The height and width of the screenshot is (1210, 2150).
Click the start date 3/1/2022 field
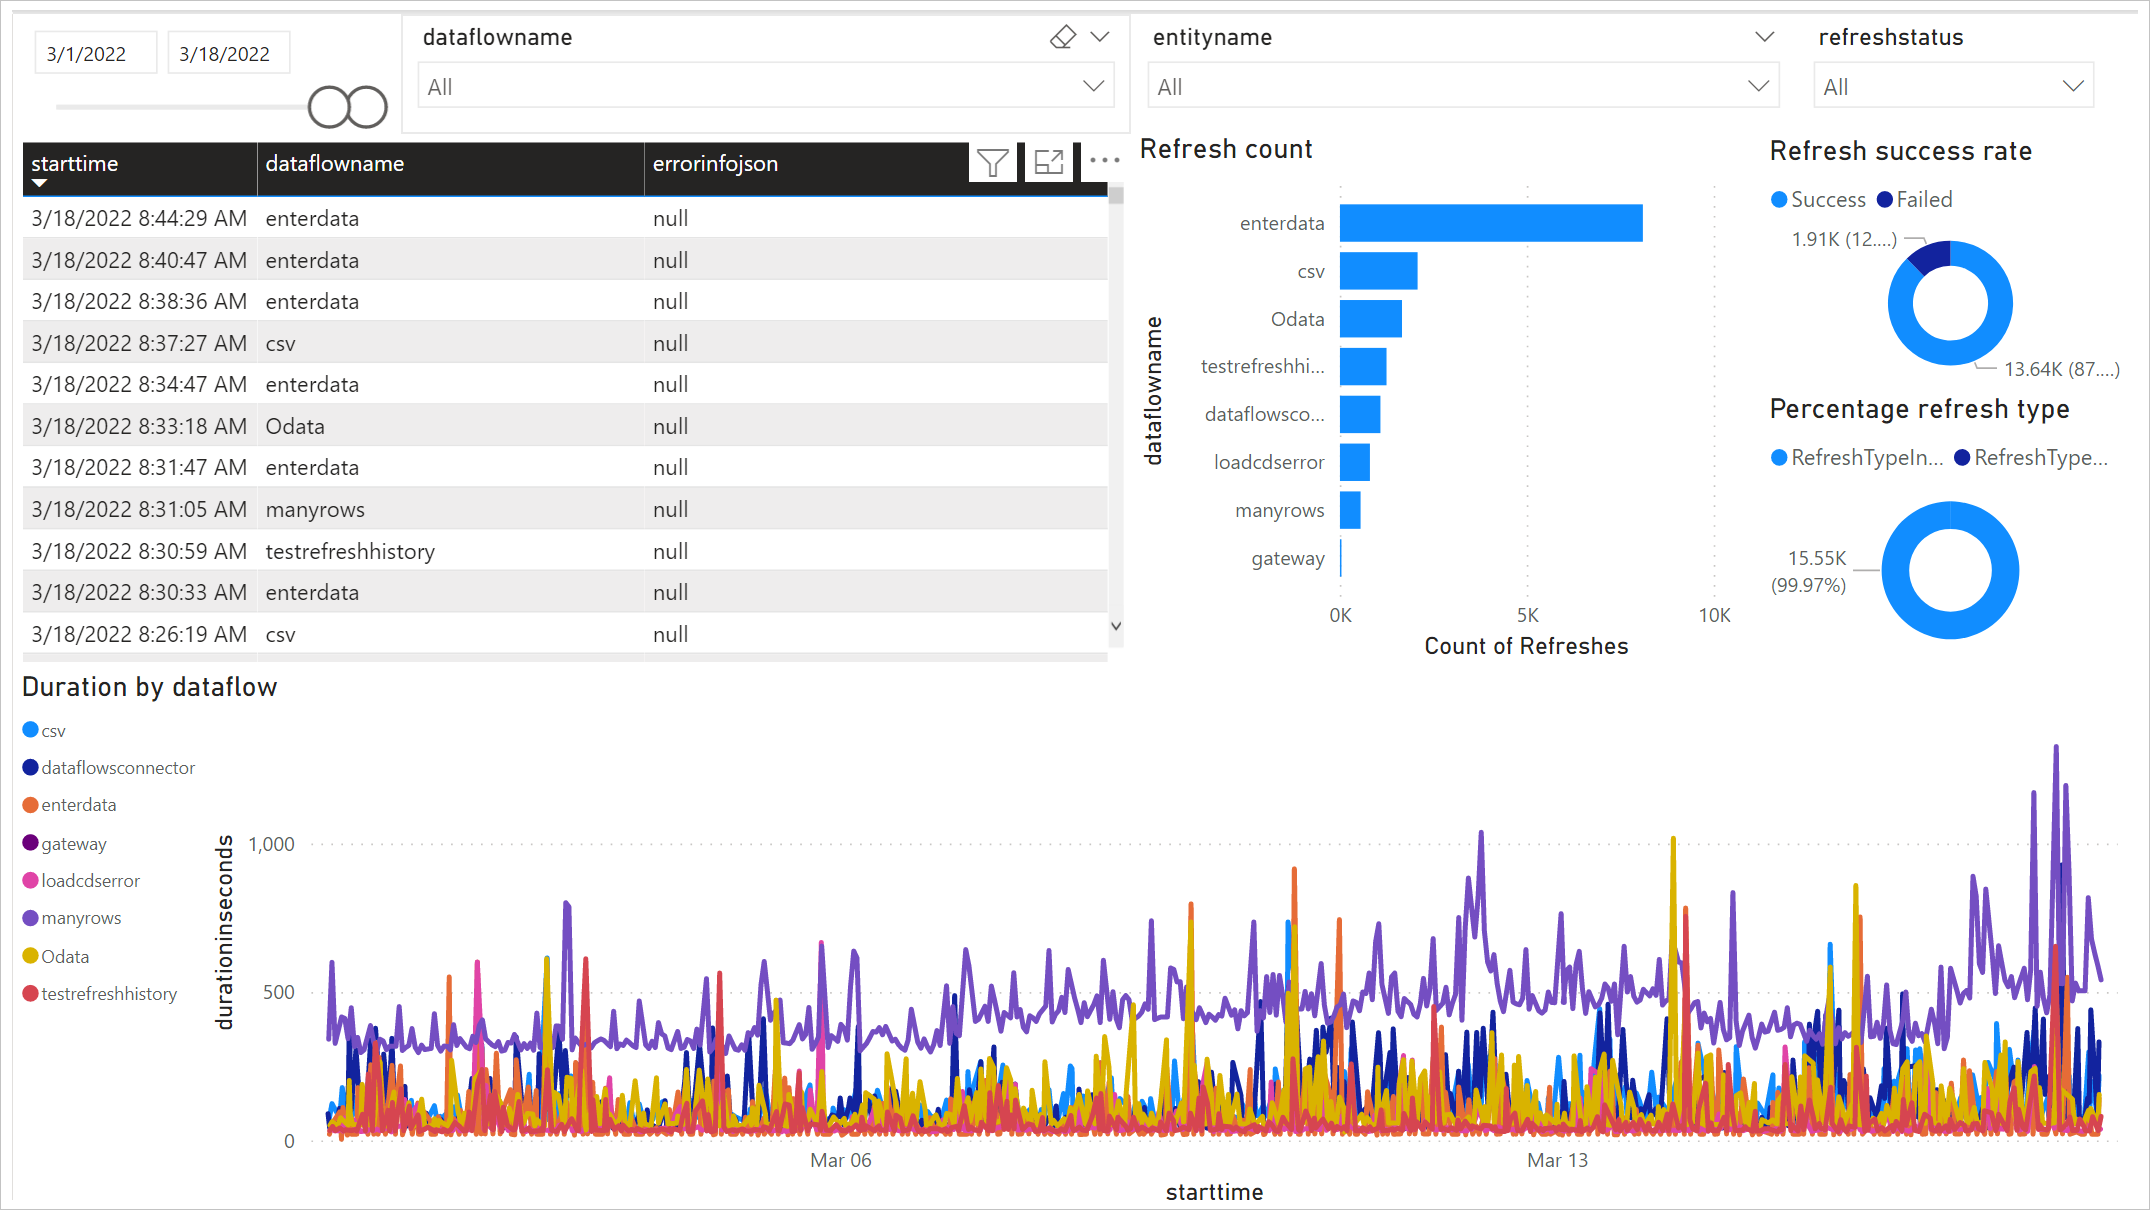(95, 54)
